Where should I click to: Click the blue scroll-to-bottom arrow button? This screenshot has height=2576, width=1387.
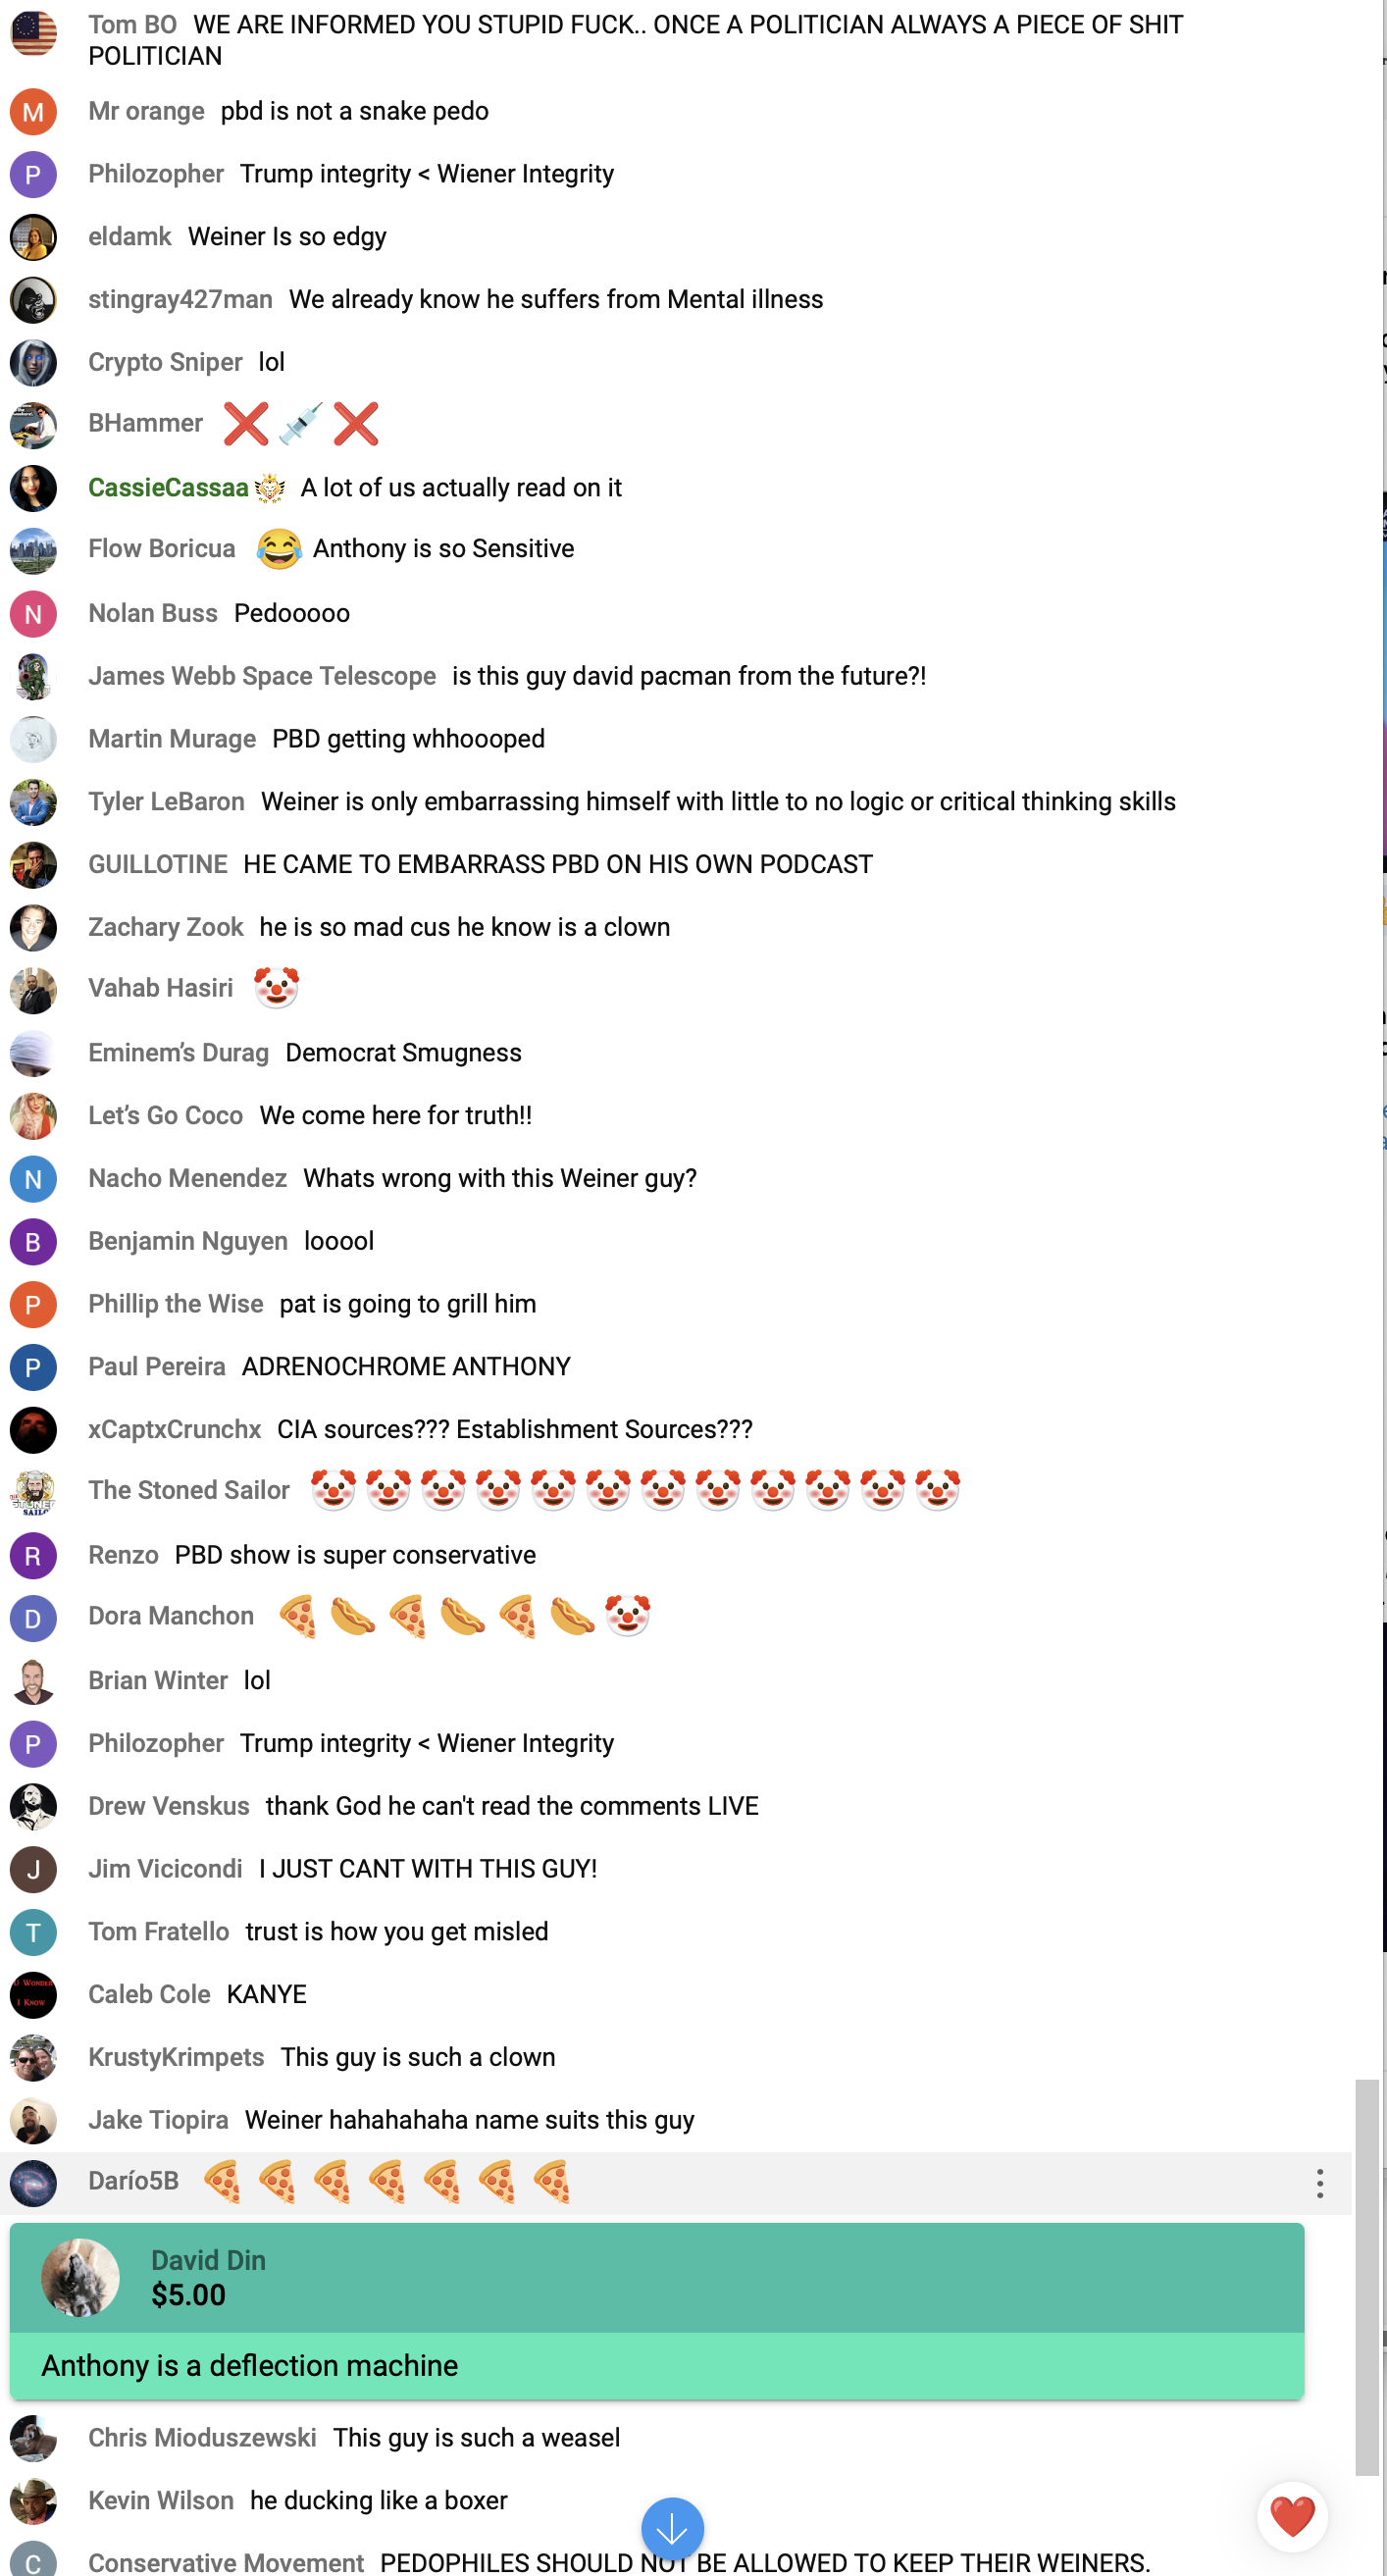(672, 2529)
